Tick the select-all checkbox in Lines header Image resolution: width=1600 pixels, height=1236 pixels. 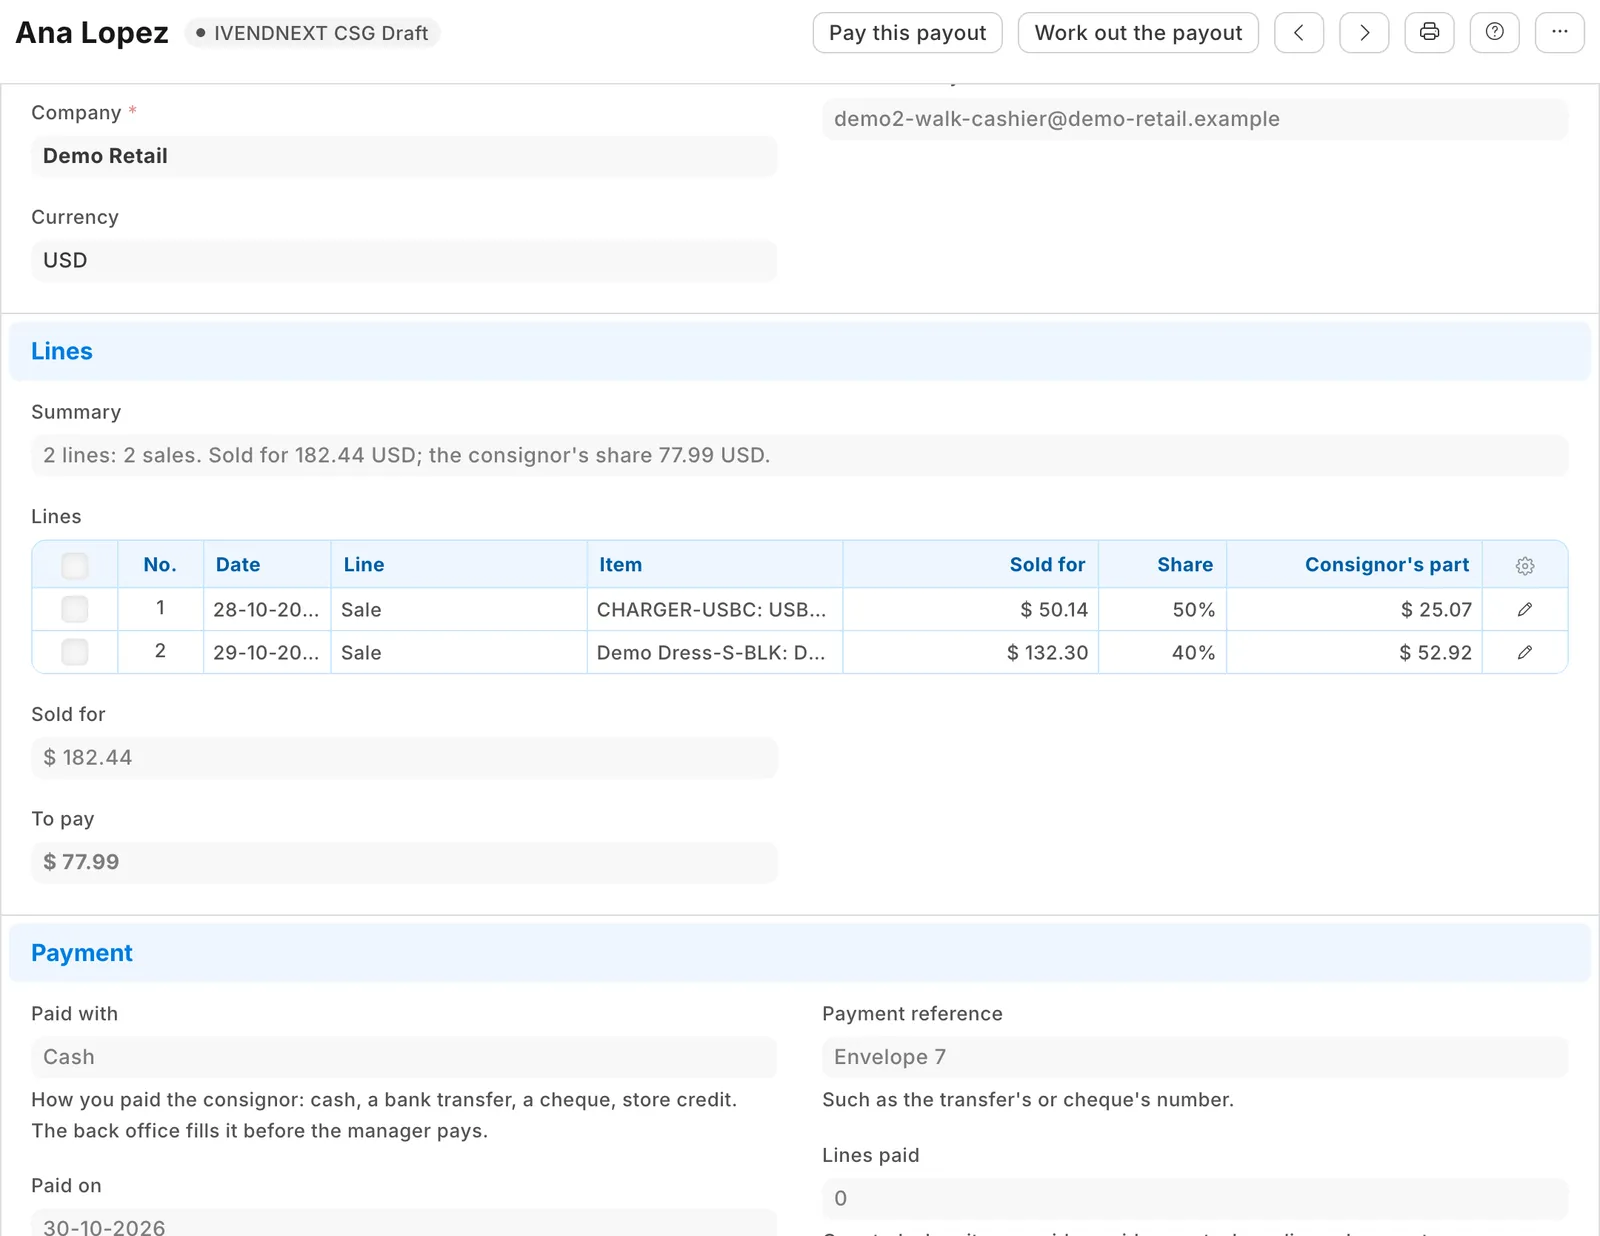pos(75,565)
